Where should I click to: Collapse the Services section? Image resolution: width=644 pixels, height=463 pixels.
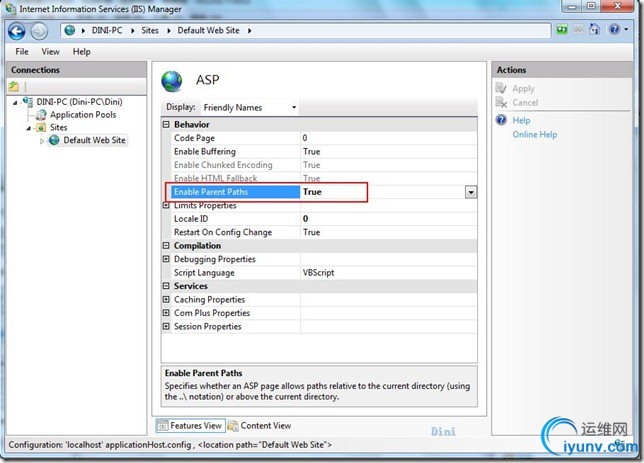point(166,286)
